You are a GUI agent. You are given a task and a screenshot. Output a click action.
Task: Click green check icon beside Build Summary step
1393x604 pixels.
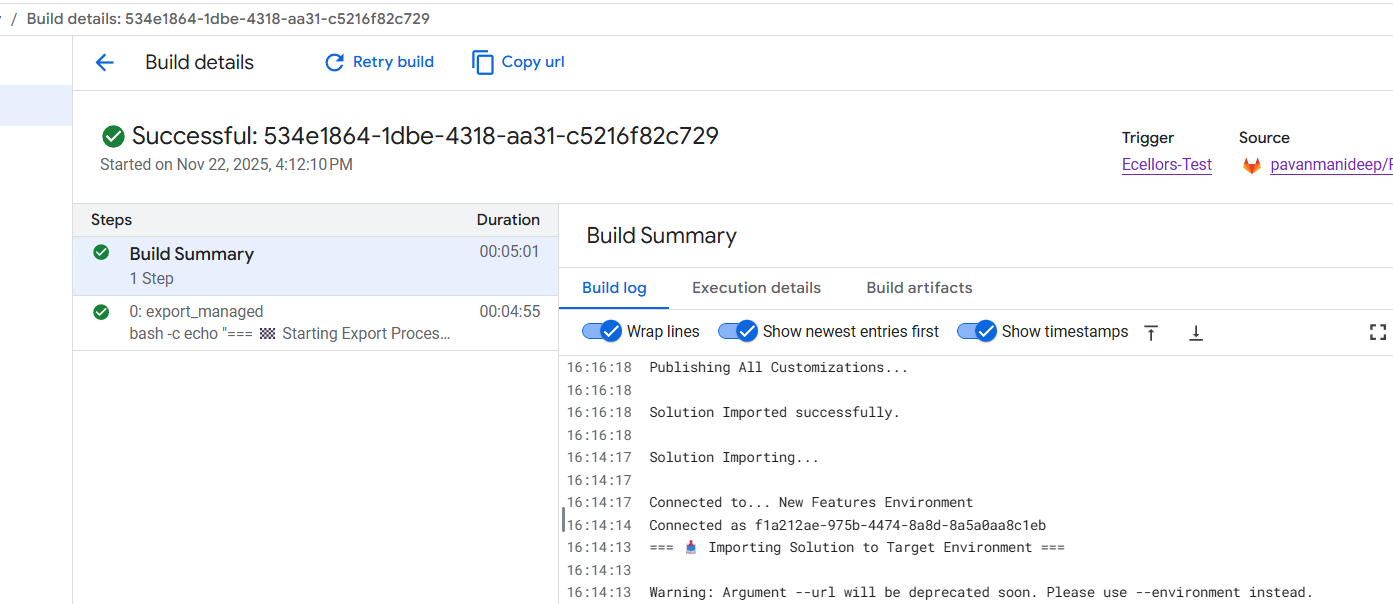click(101, 253)
